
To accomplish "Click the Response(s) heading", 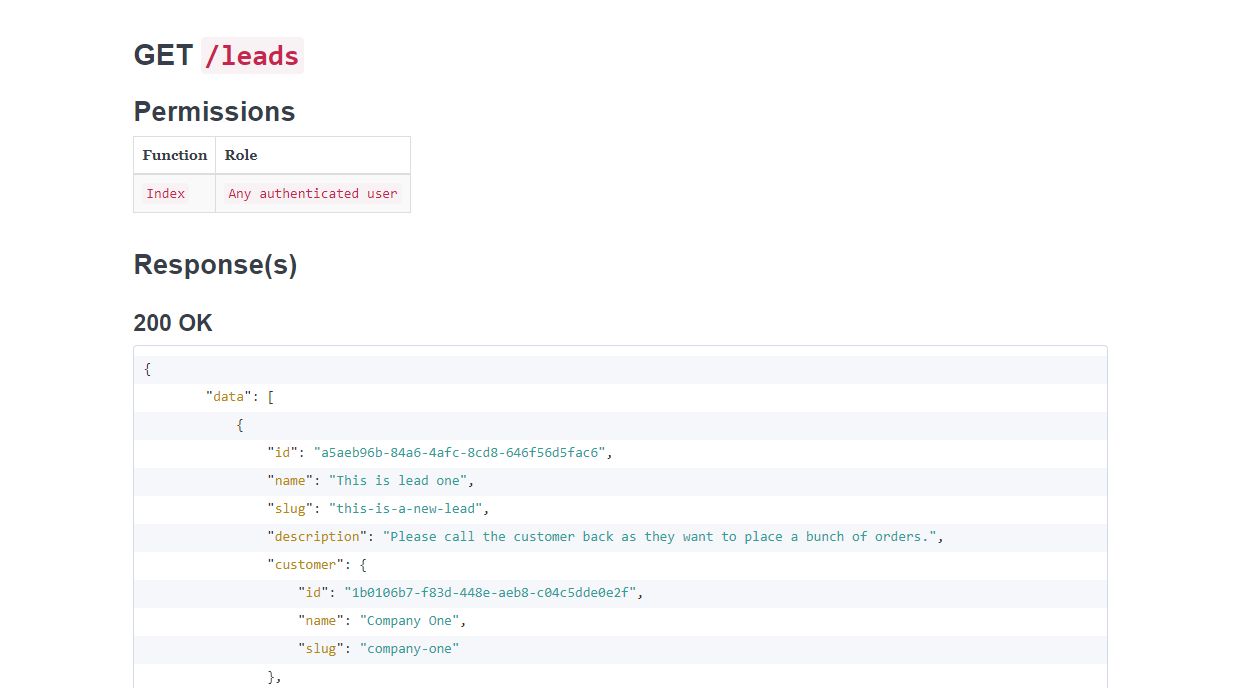I will click(215, 265).
